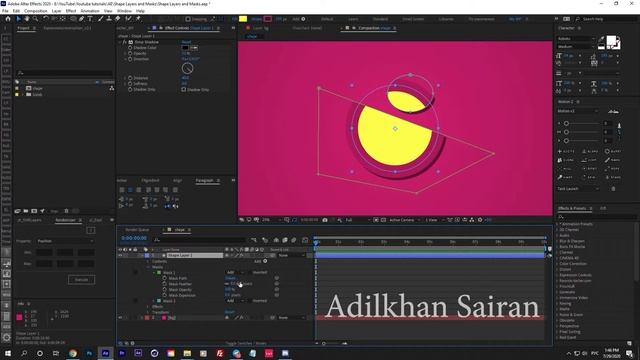Image resolution: width=640 pixels, height=360 pixels.
Task: Toggle Shadow Color stopwatch in Effect Controls
Action: click(x=130, y=48)
